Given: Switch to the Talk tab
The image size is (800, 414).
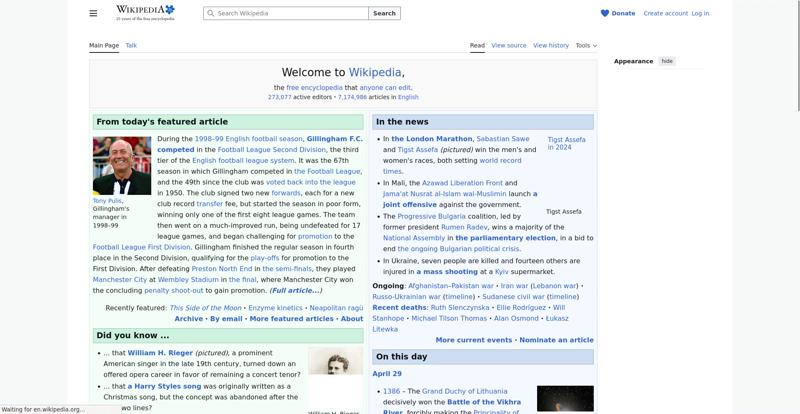Looking at the screenshot, I should pos(131,45).
